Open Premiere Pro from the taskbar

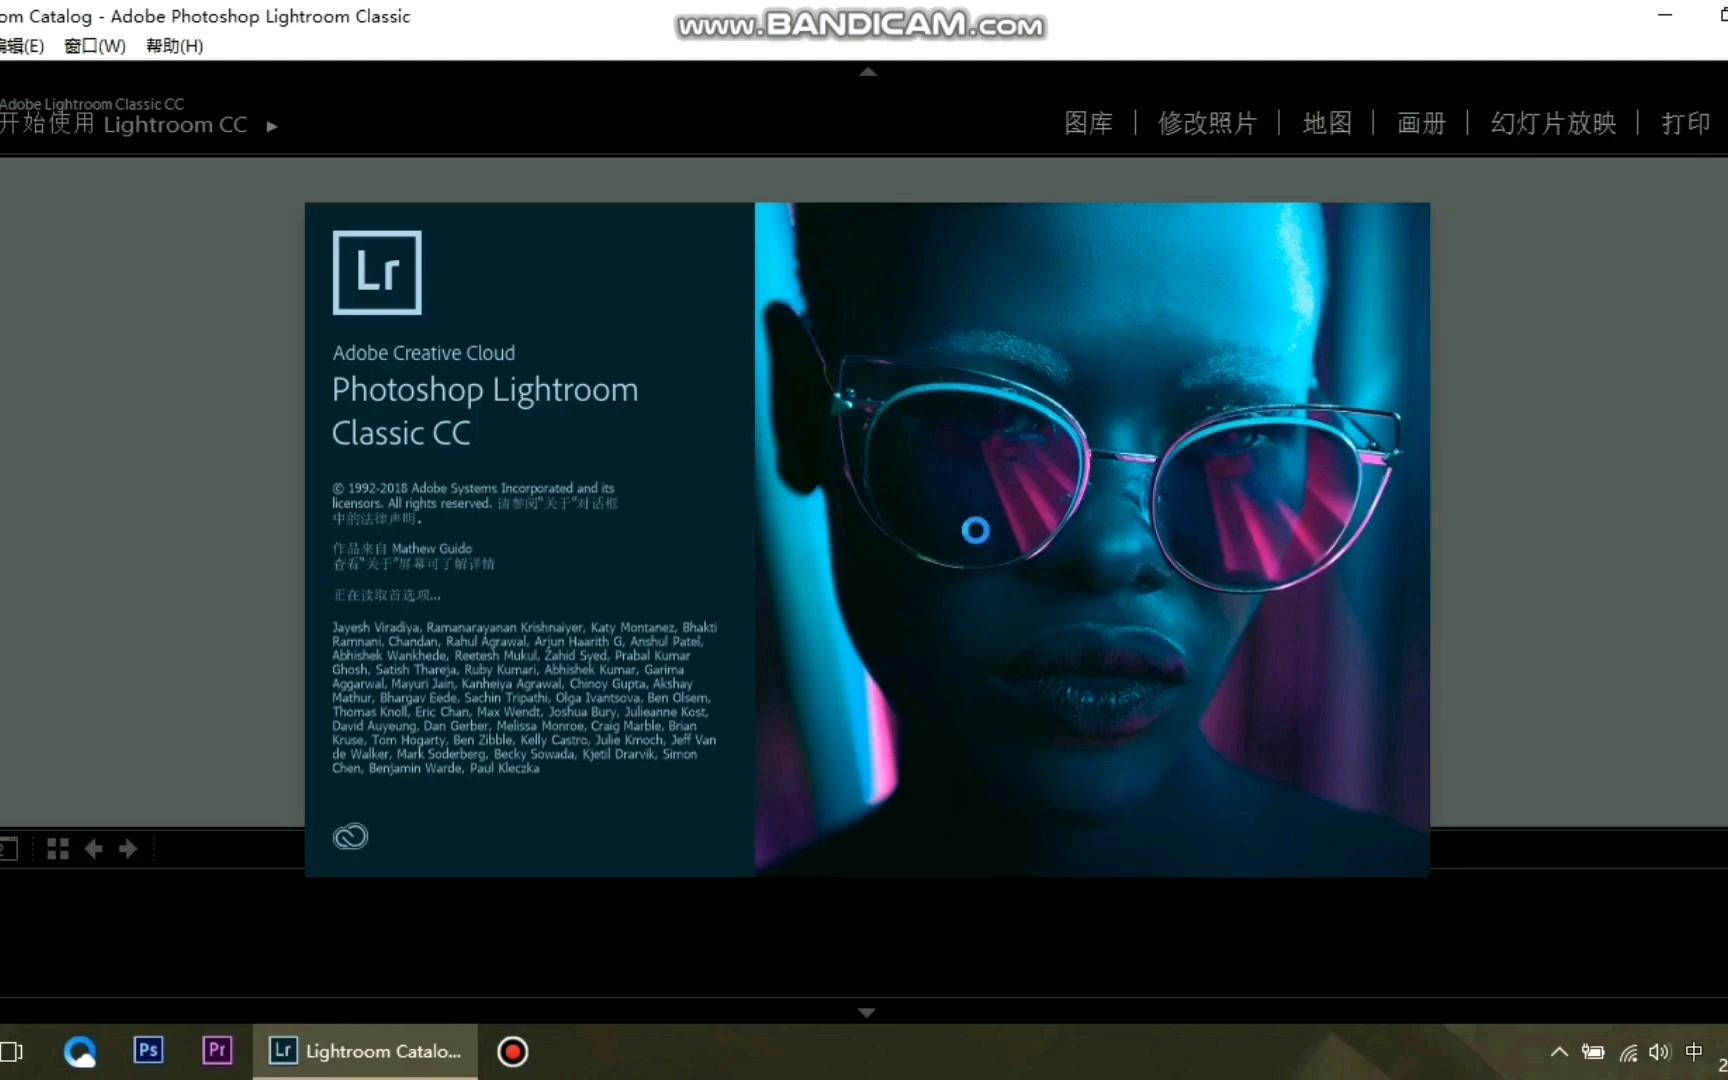pos(217,1051)
